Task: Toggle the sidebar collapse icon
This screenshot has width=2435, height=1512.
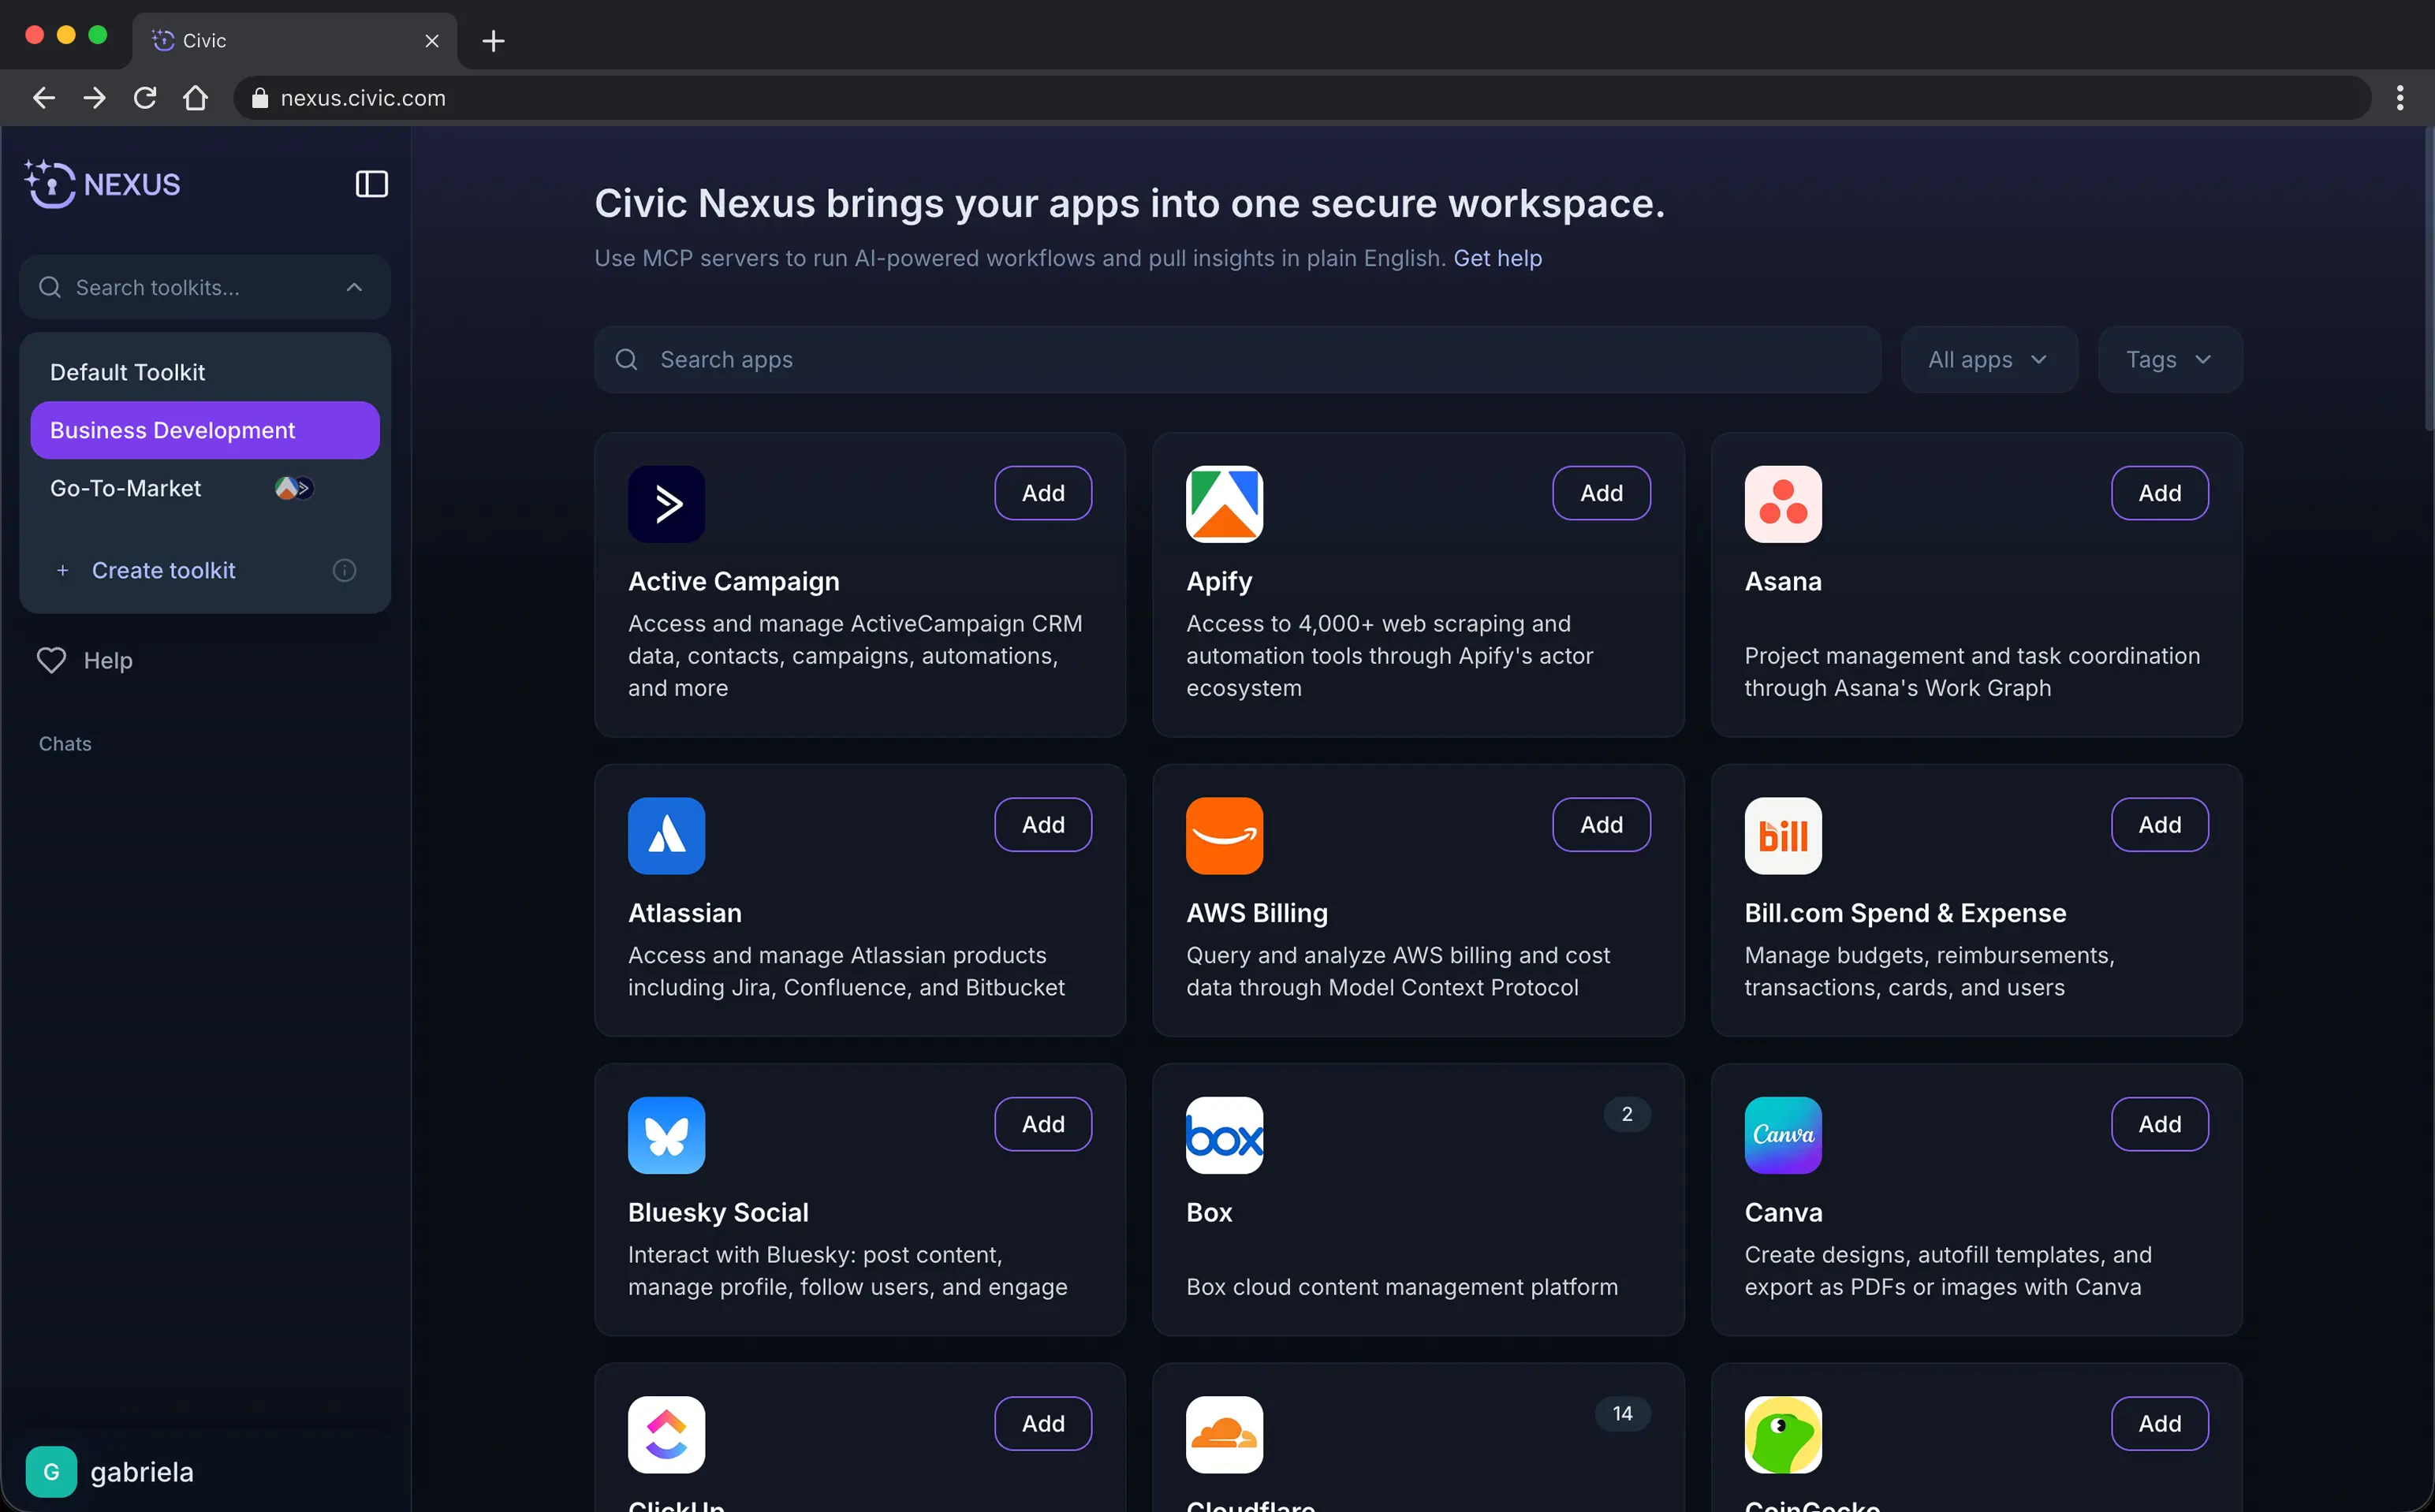Action: pos(371,184)
